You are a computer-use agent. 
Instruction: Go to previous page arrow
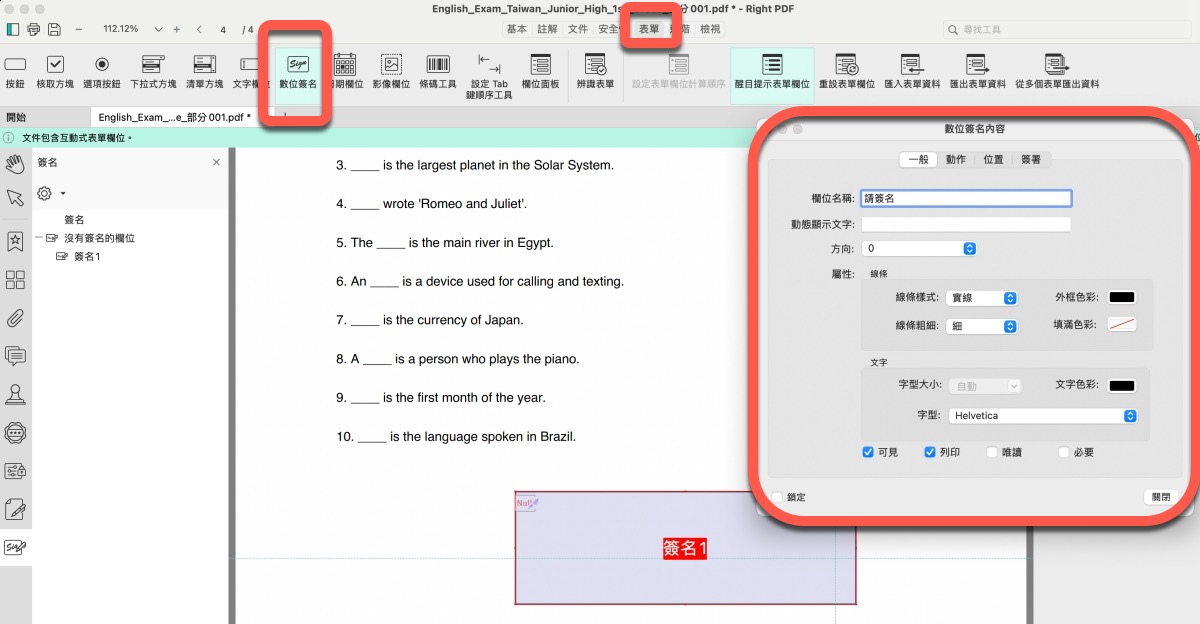[200, 29]
